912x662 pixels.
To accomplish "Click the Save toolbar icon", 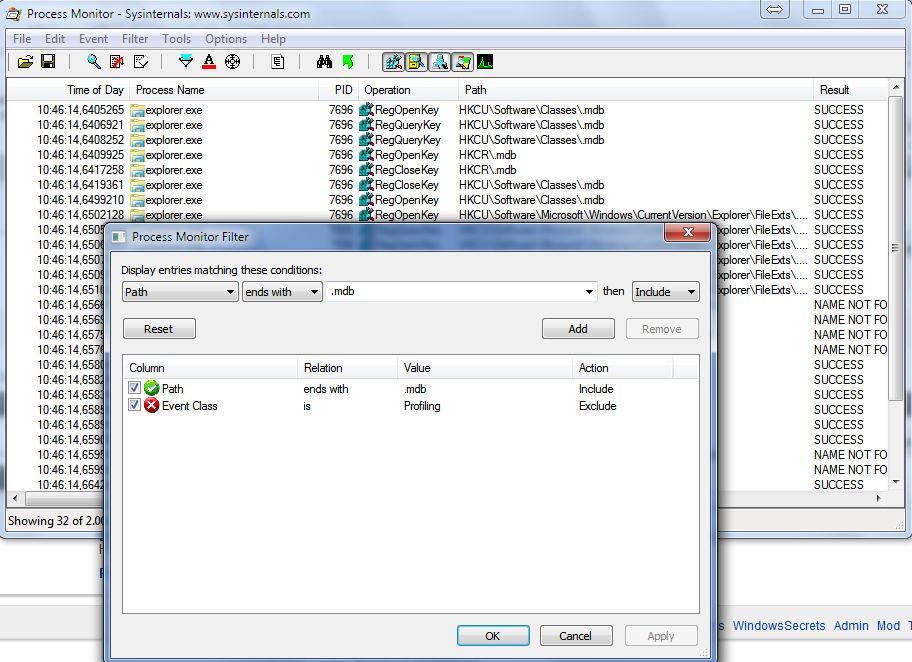I will [x=47, y=62].
